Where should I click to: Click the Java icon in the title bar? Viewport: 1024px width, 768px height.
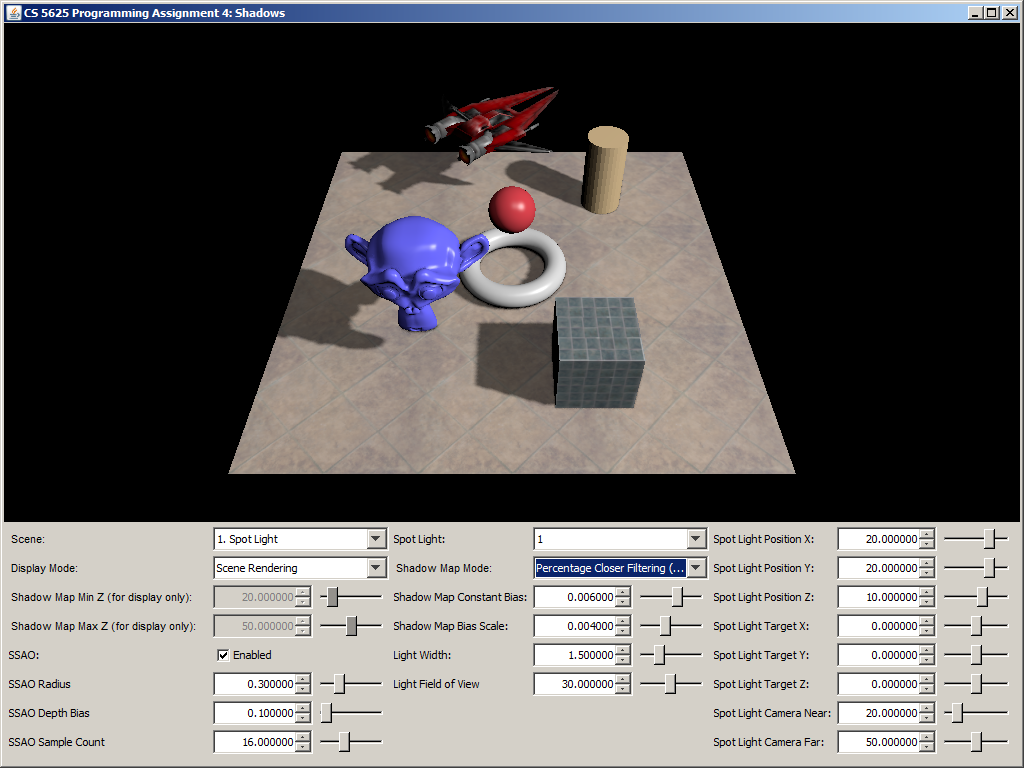point(14,12)
